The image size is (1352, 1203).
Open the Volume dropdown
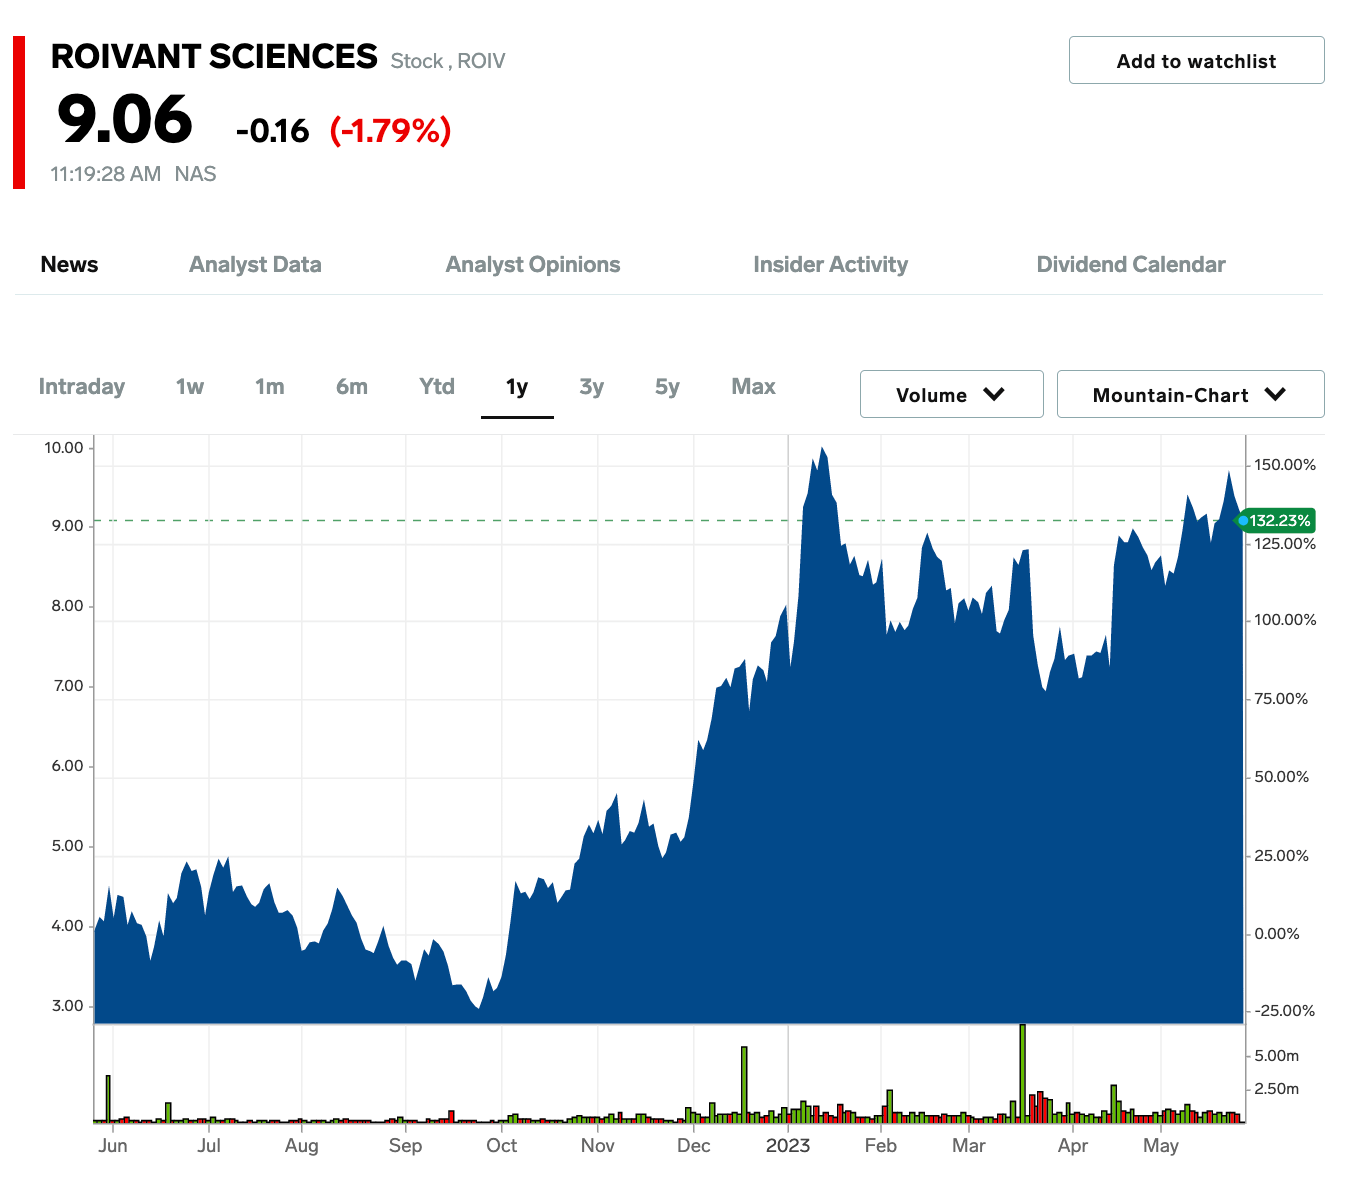click(x=949, y=394)
